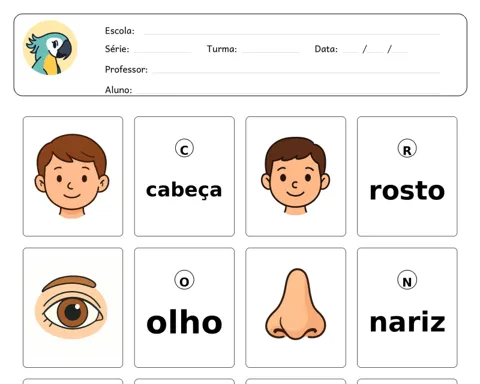Click the Data label in header
This screenshot has height=384, width=480.
coord(326,49)
